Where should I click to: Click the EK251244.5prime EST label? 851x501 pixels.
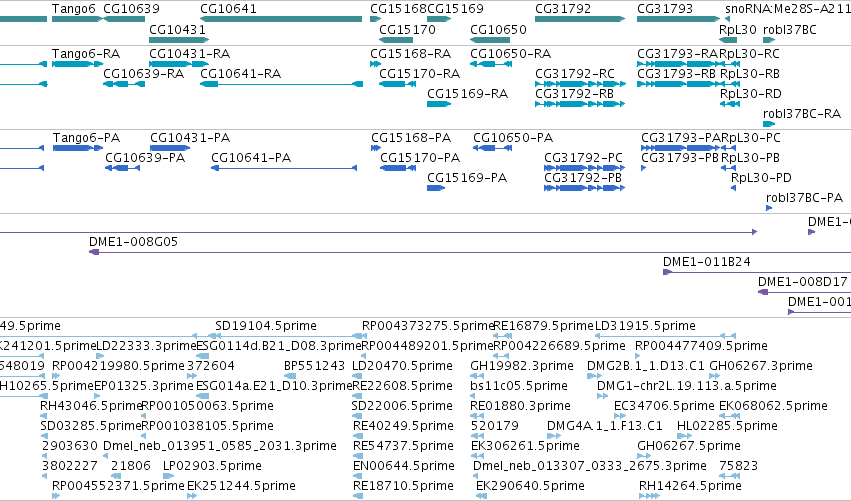[x=242, y=487]
